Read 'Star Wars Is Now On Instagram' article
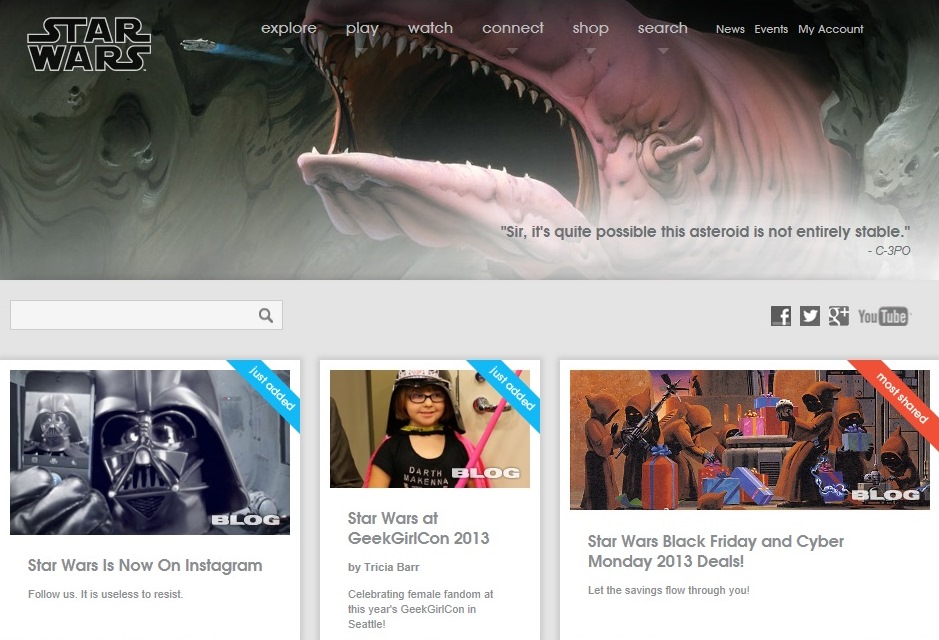The image size is (939, 640). 145,565
